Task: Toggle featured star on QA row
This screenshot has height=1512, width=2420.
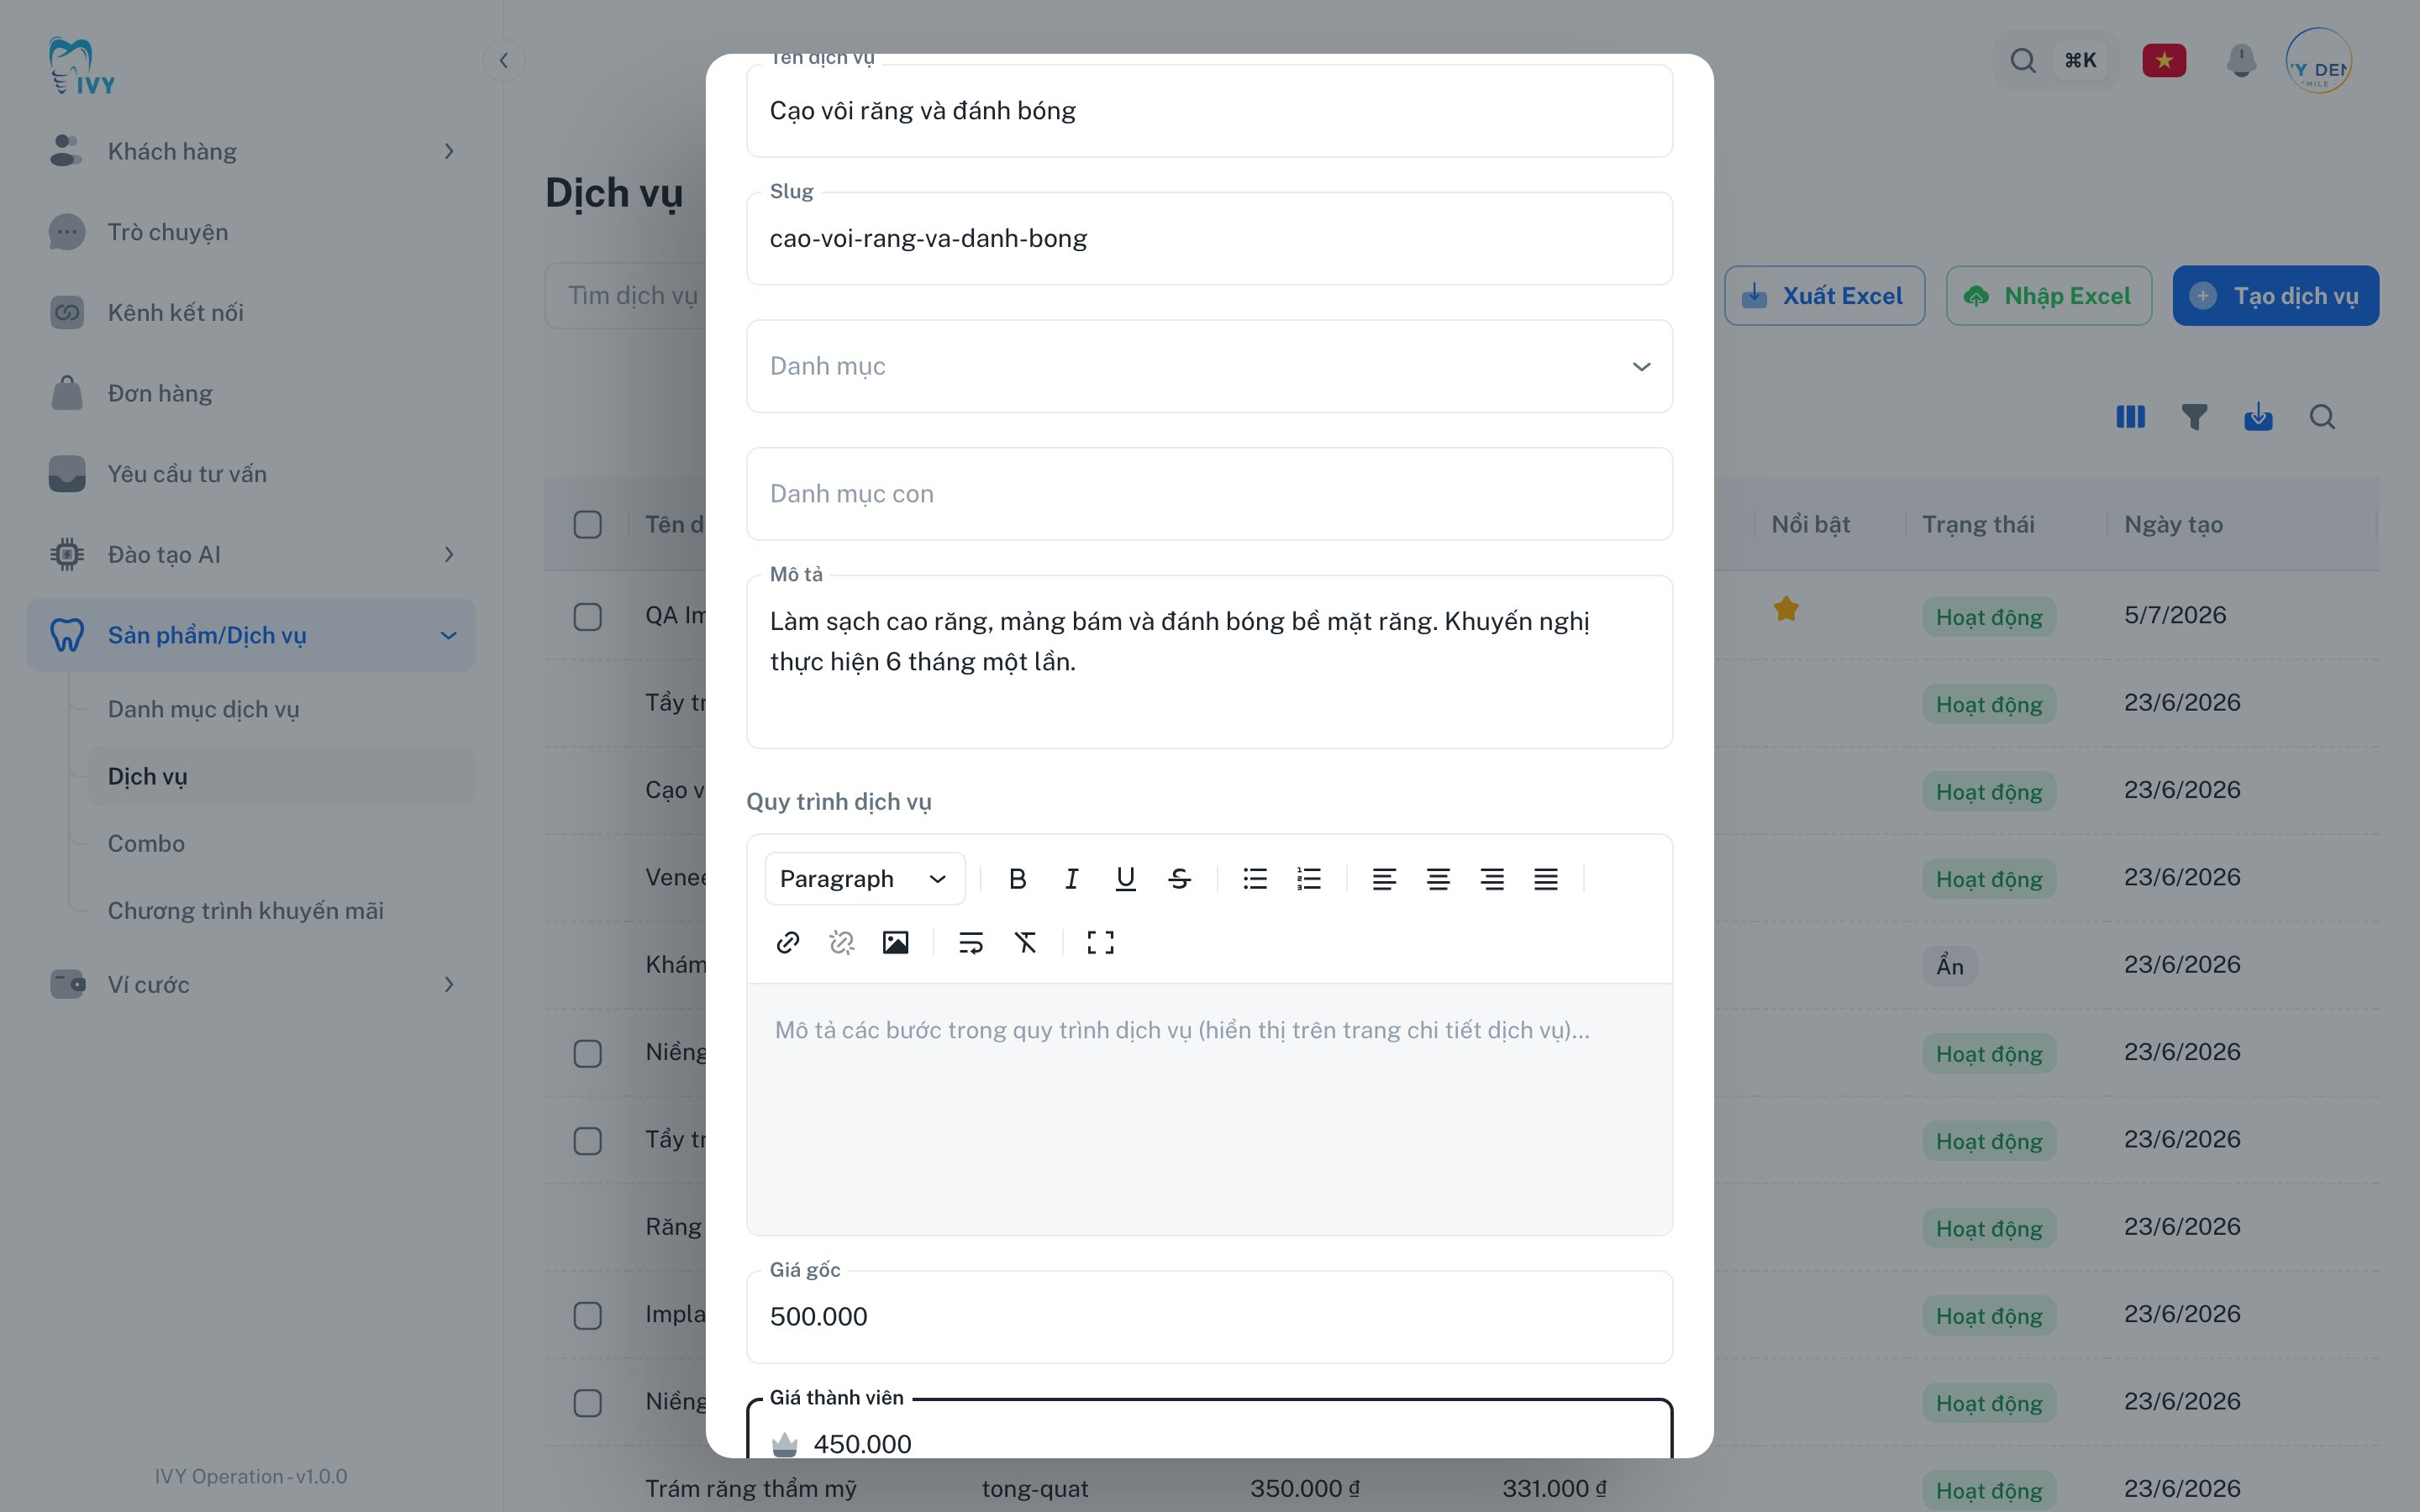Action: coord(1786,609)
